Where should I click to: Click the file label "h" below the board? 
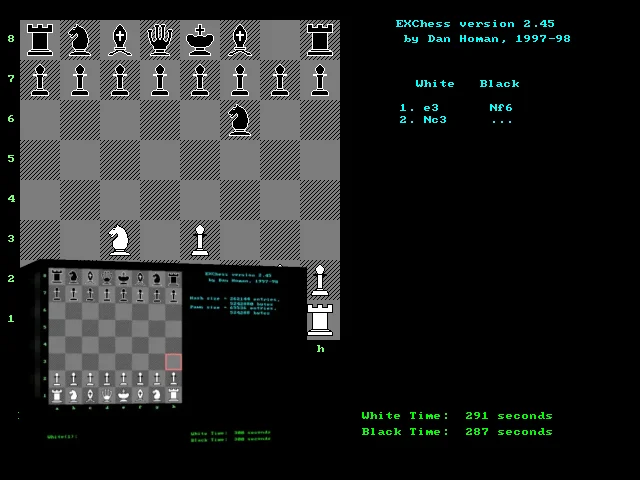(x=320, y=348)
